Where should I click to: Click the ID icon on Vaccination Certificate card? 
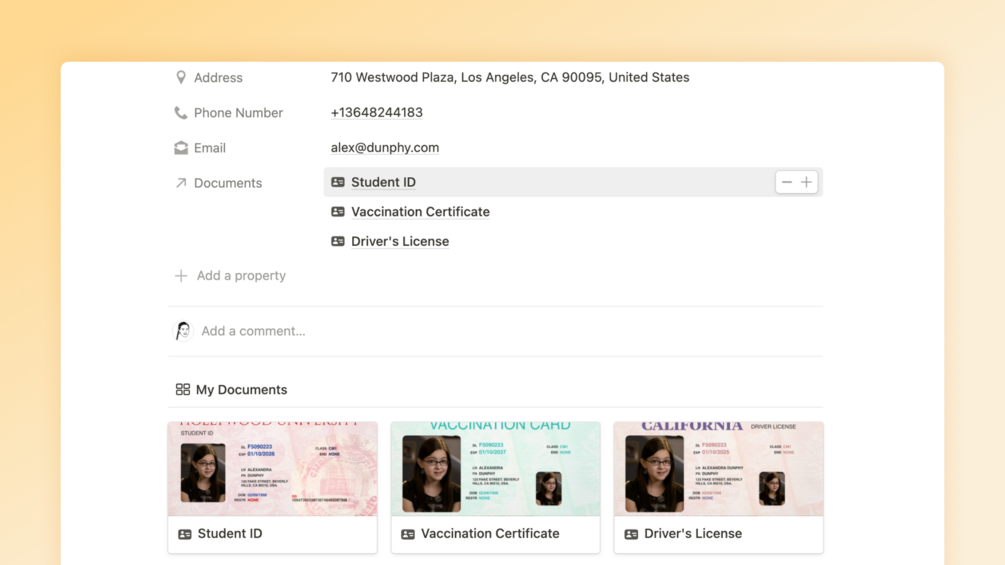(408, 534)
